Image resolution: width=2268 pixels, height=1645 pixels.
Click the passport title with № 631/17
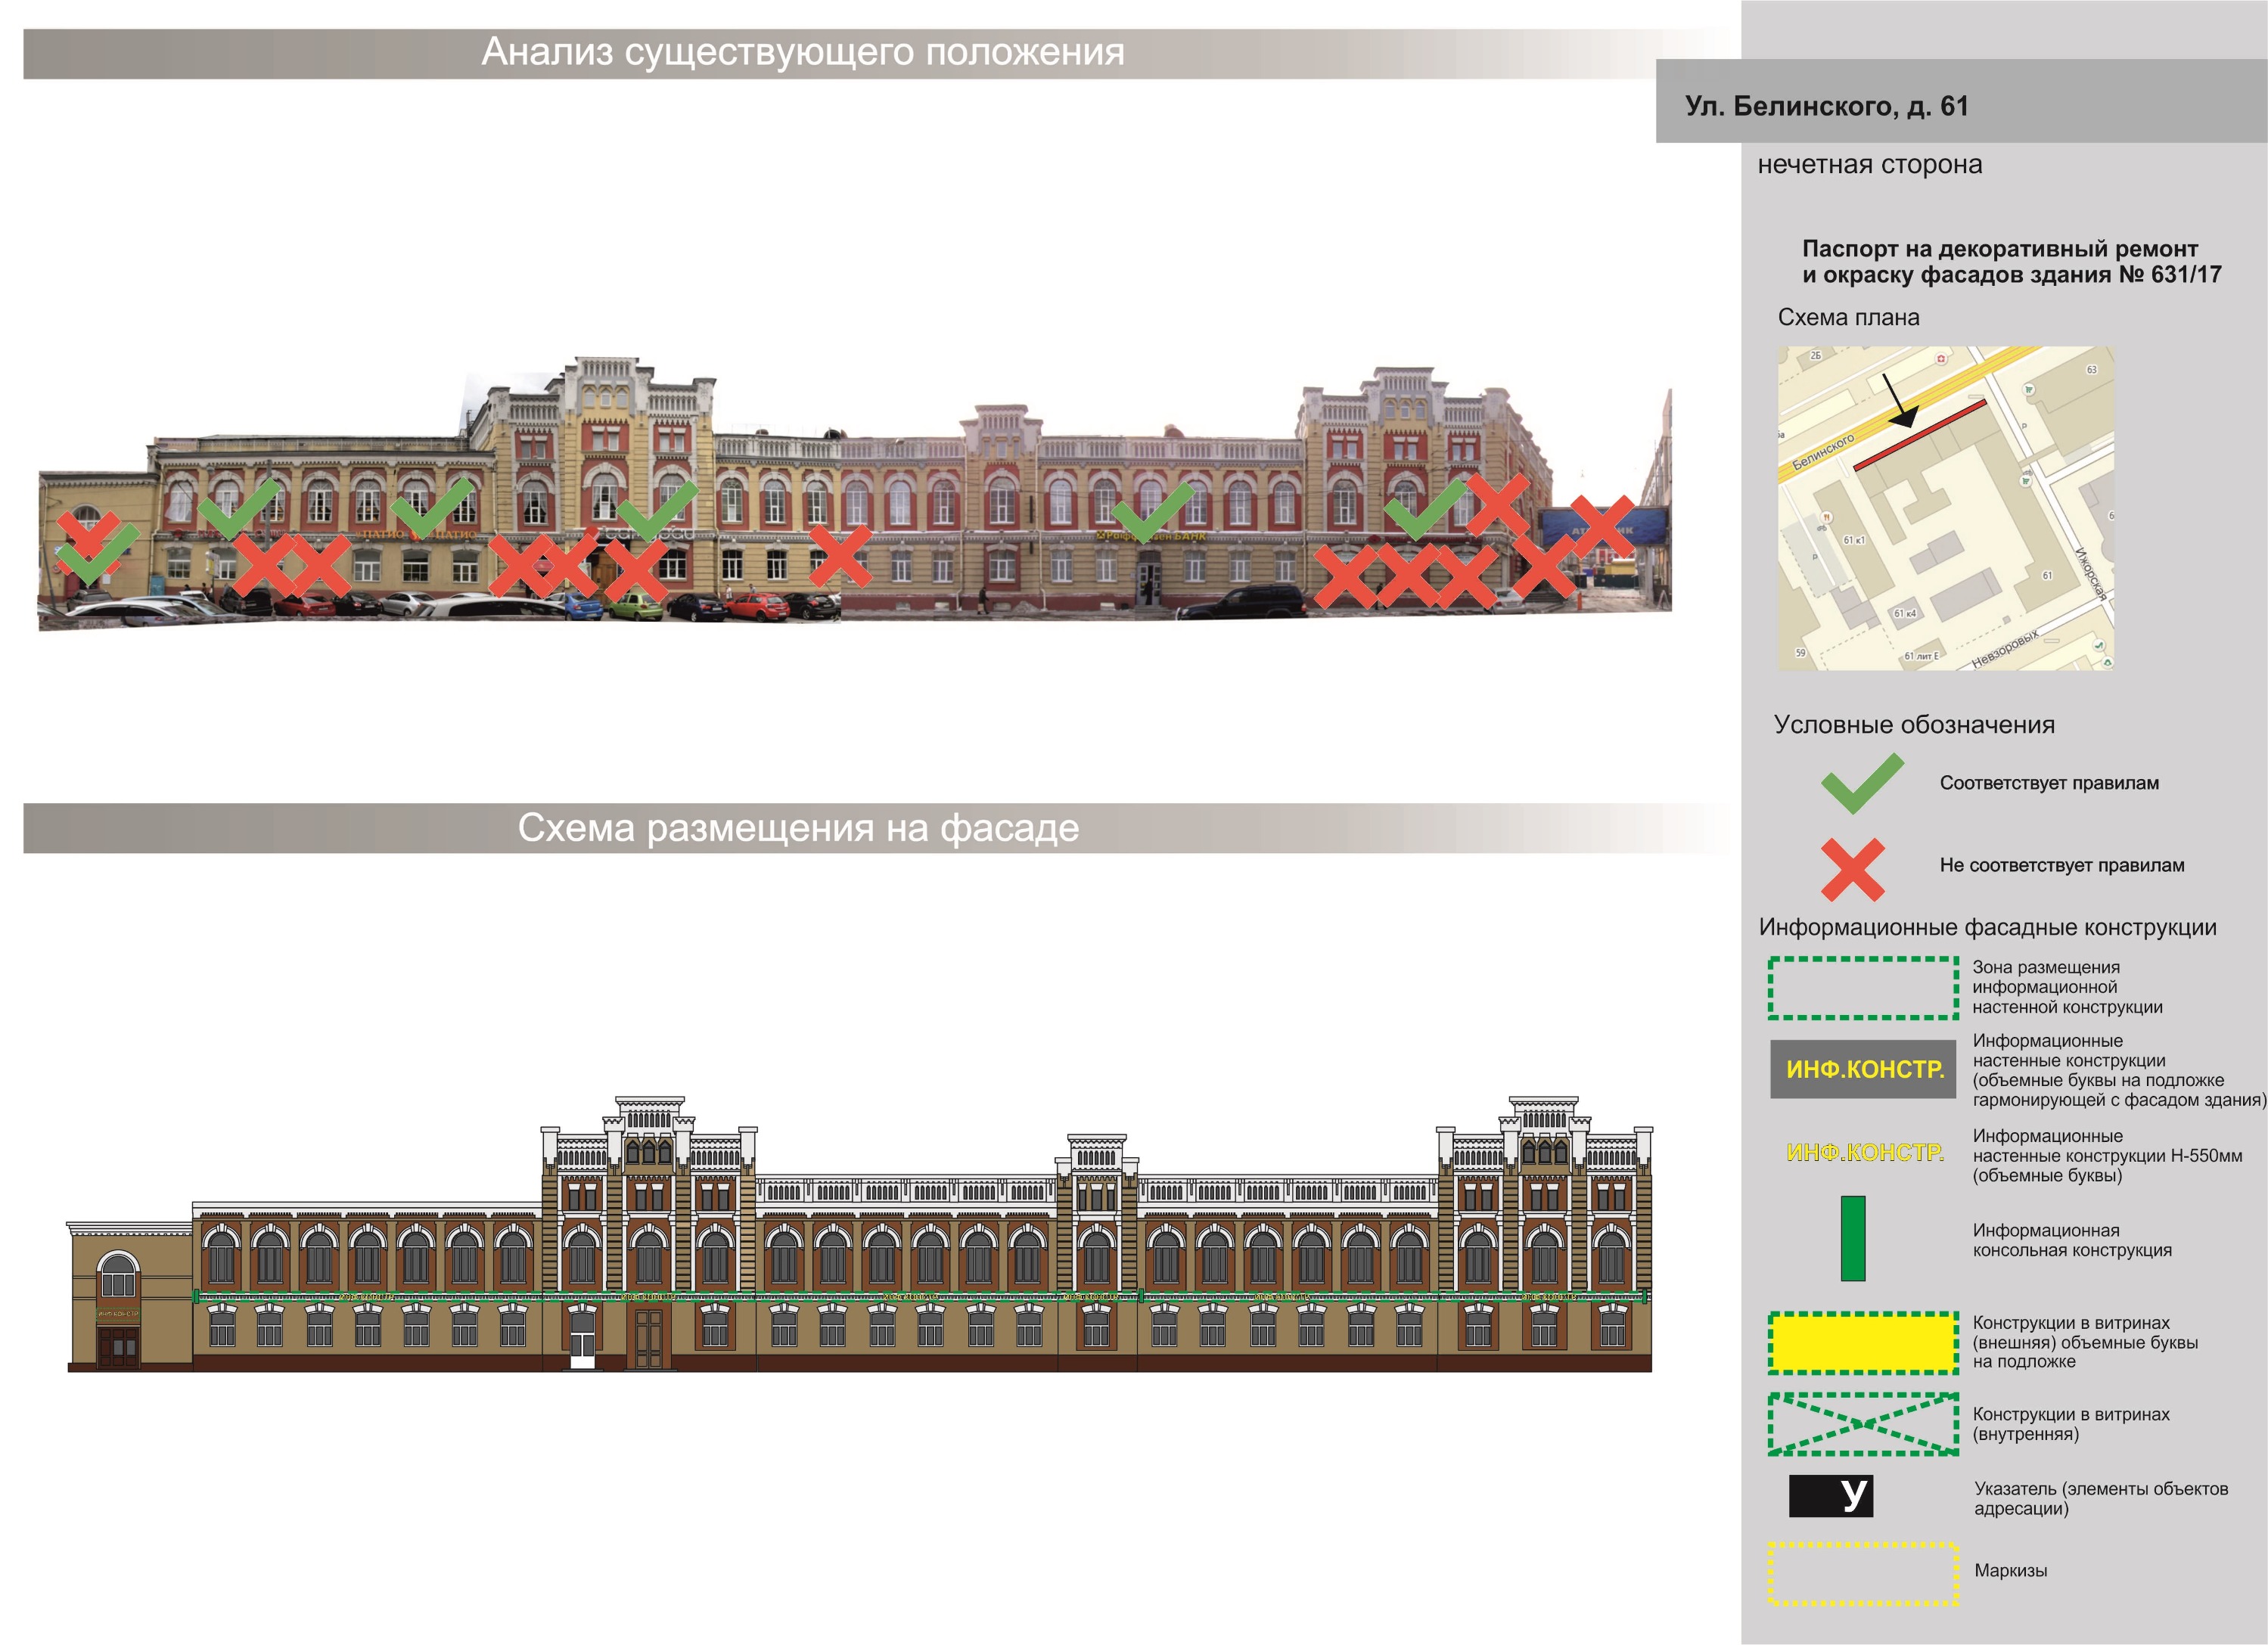2012,262
